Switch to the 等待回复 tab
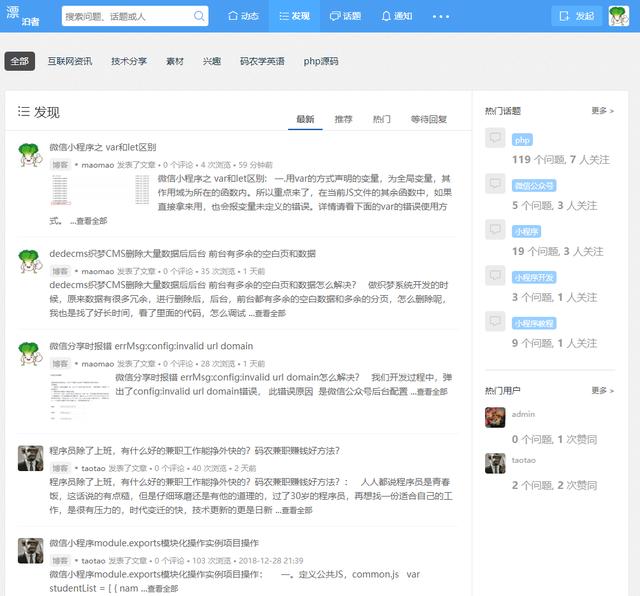 coord(429,119)
